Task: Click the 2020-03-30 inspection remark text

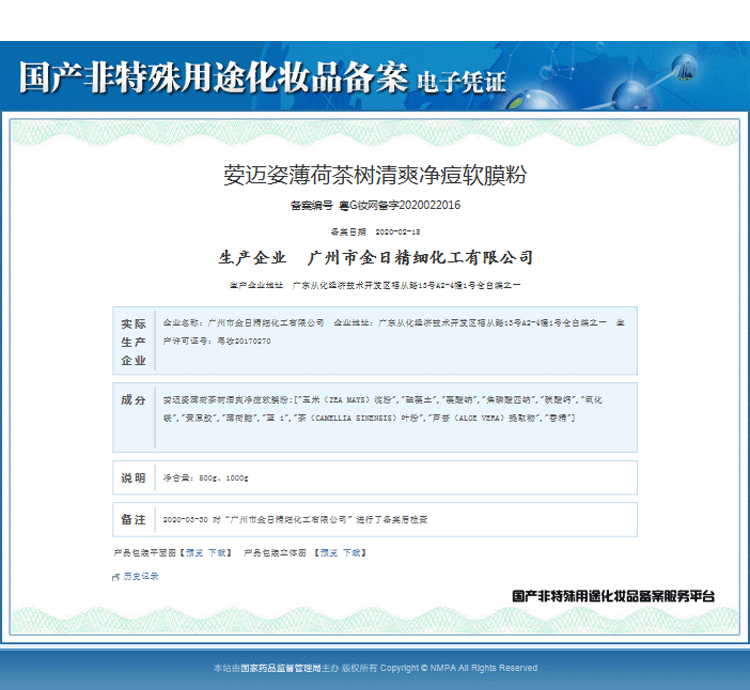Action: pyautogui.click(x=295, y=520)
